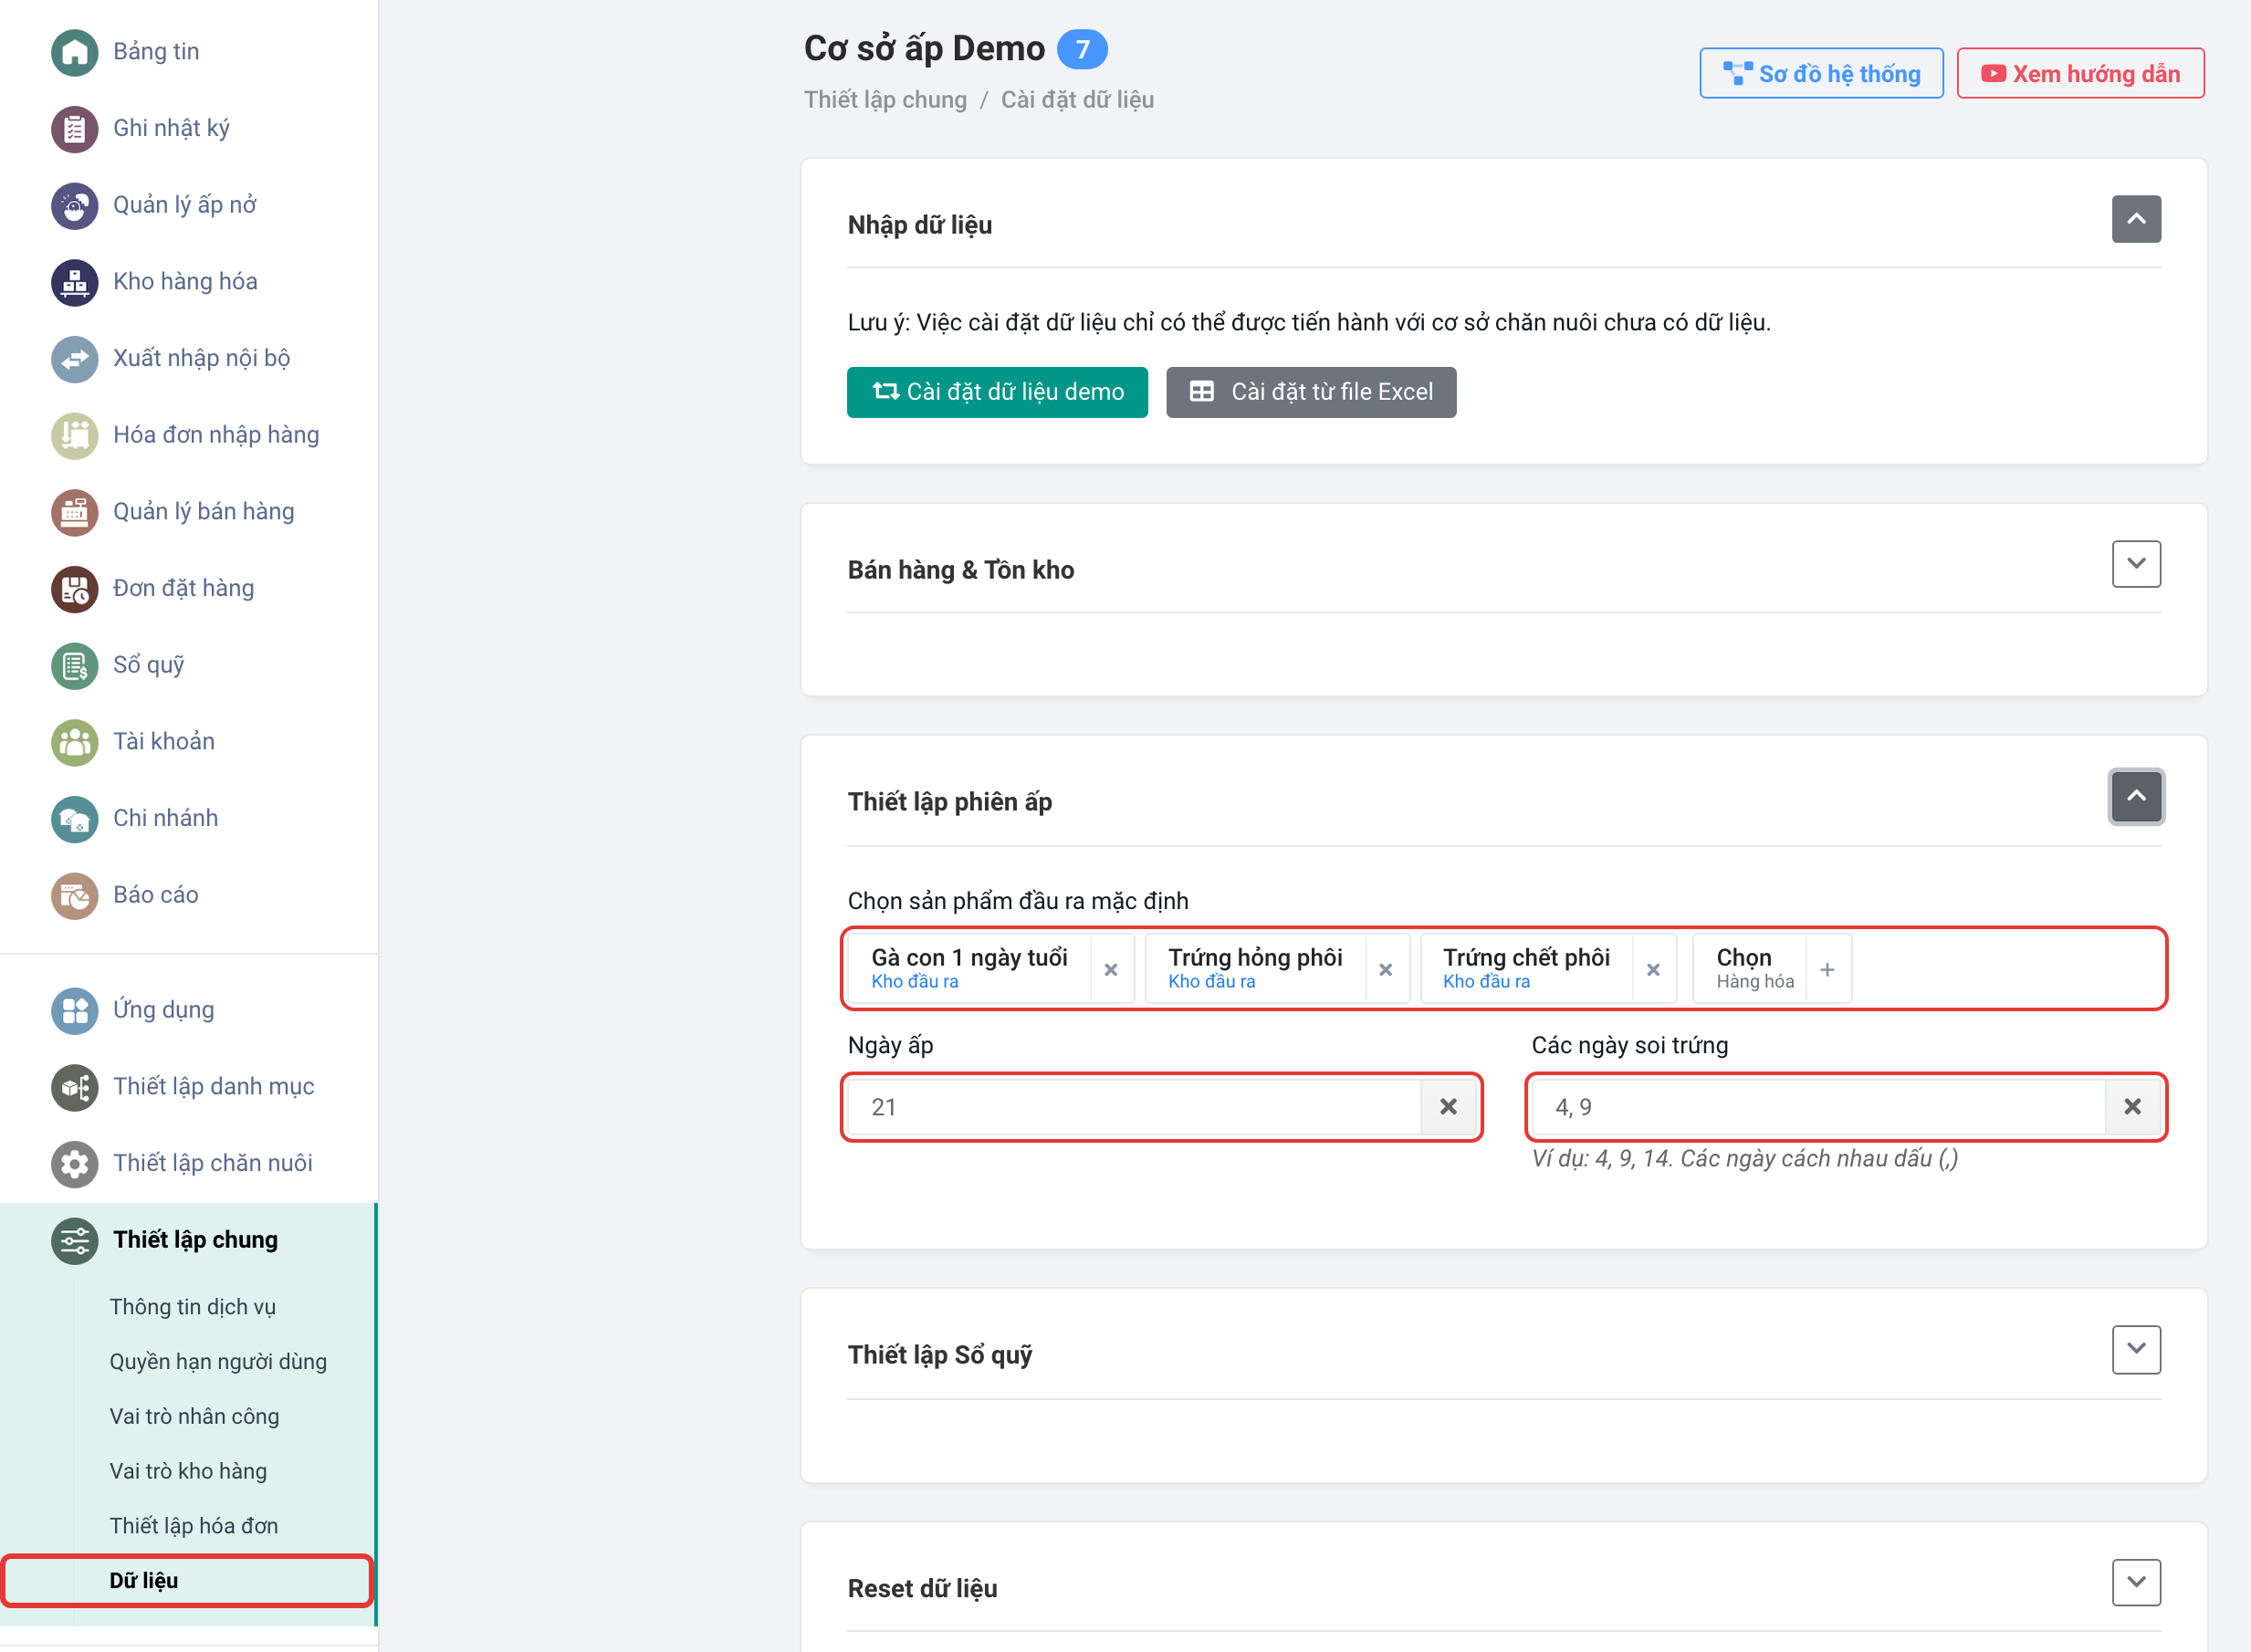Image resolution: width=2251 pixels, height=1652 pixels.
Task: Clear the Ngày ấp field value
Action: pyautogui.click(x=1448, y=1106)
